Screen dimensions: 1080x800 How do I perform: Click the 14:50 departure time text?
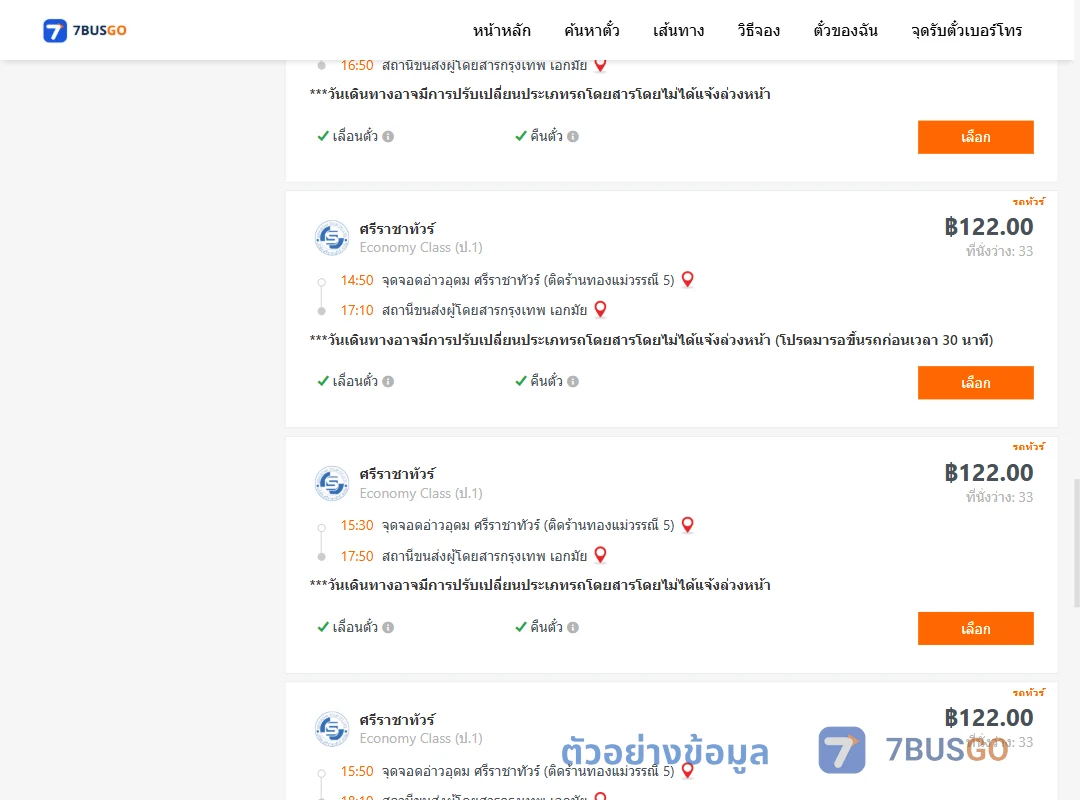click(x=357, y=280)
